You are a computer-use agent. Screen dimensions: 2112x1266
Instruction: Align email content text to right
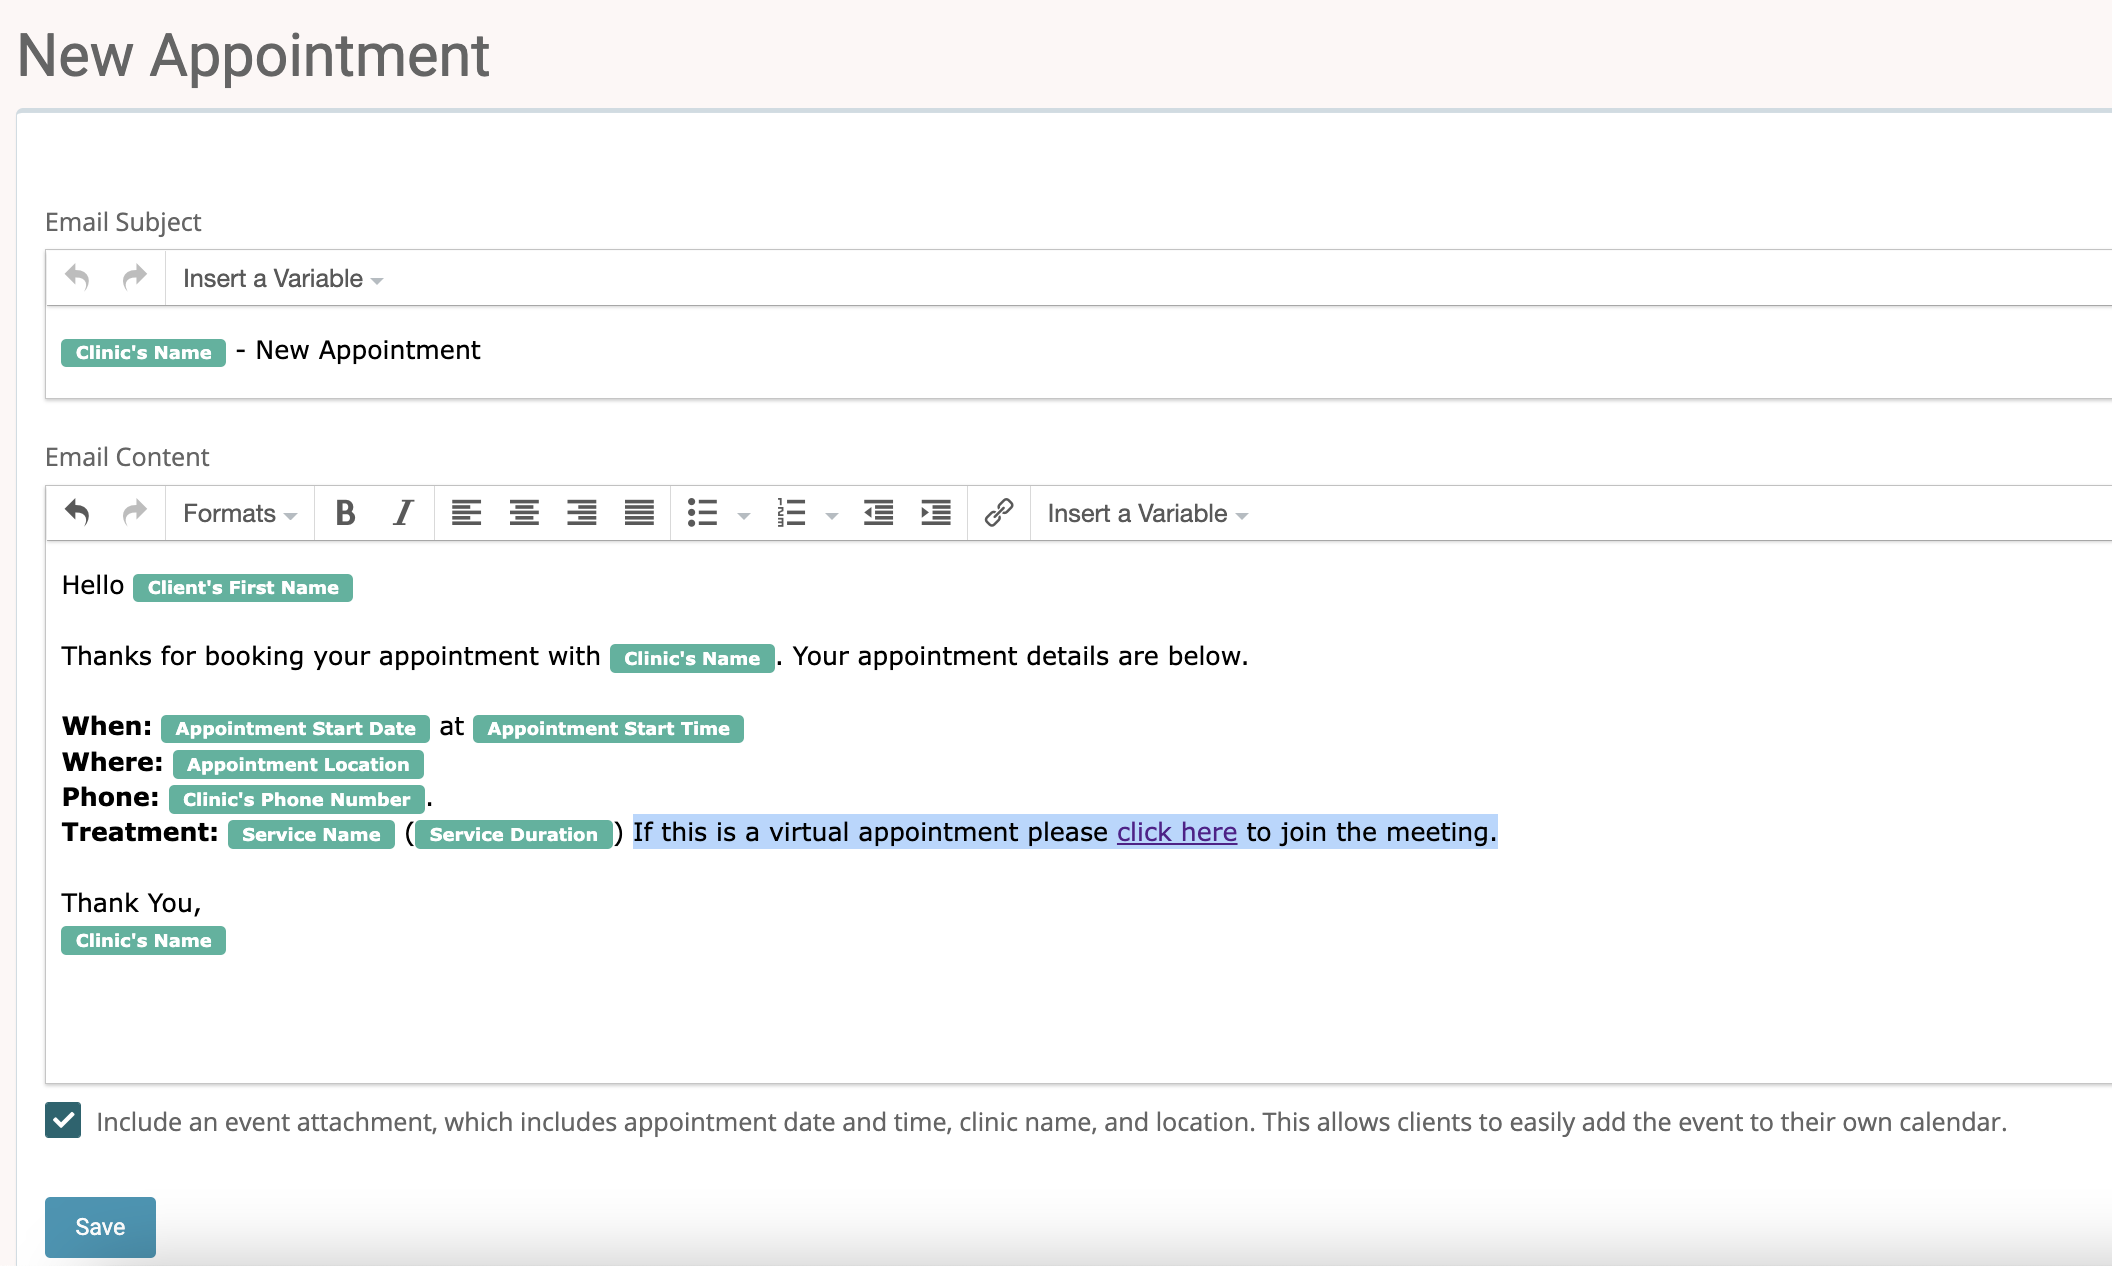tap(581, 513)
